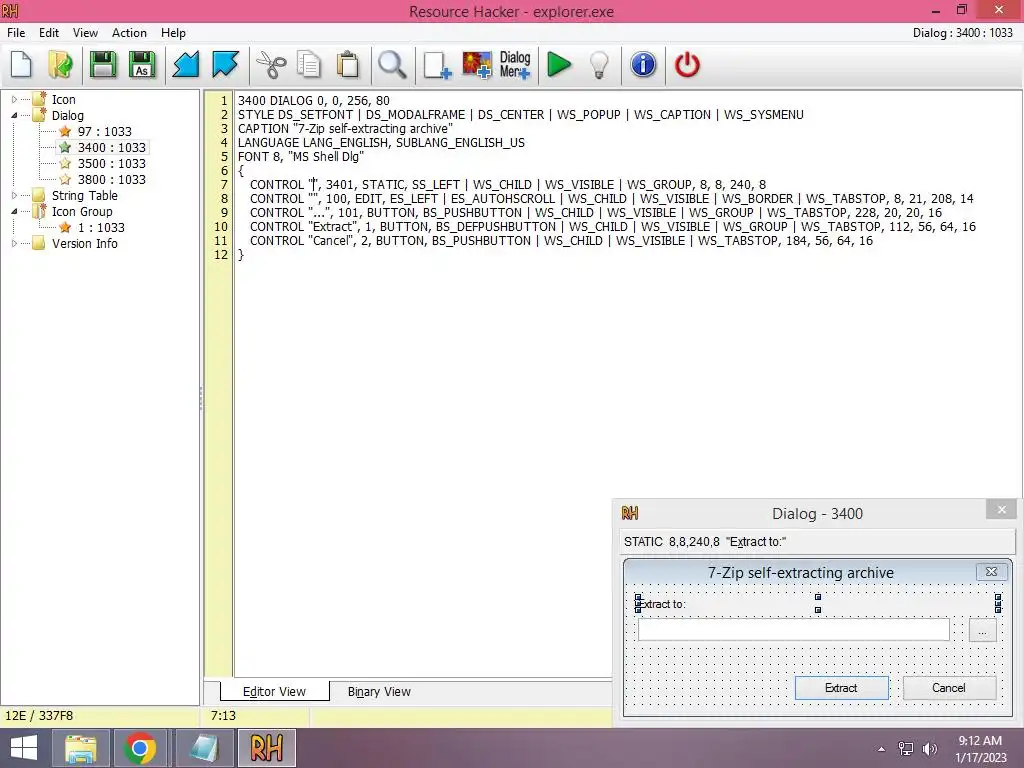Image resolution: width=1024 pixels, height=768 pixels.
Task: Expand the Icon tree node
Action: tap(14, 99)
